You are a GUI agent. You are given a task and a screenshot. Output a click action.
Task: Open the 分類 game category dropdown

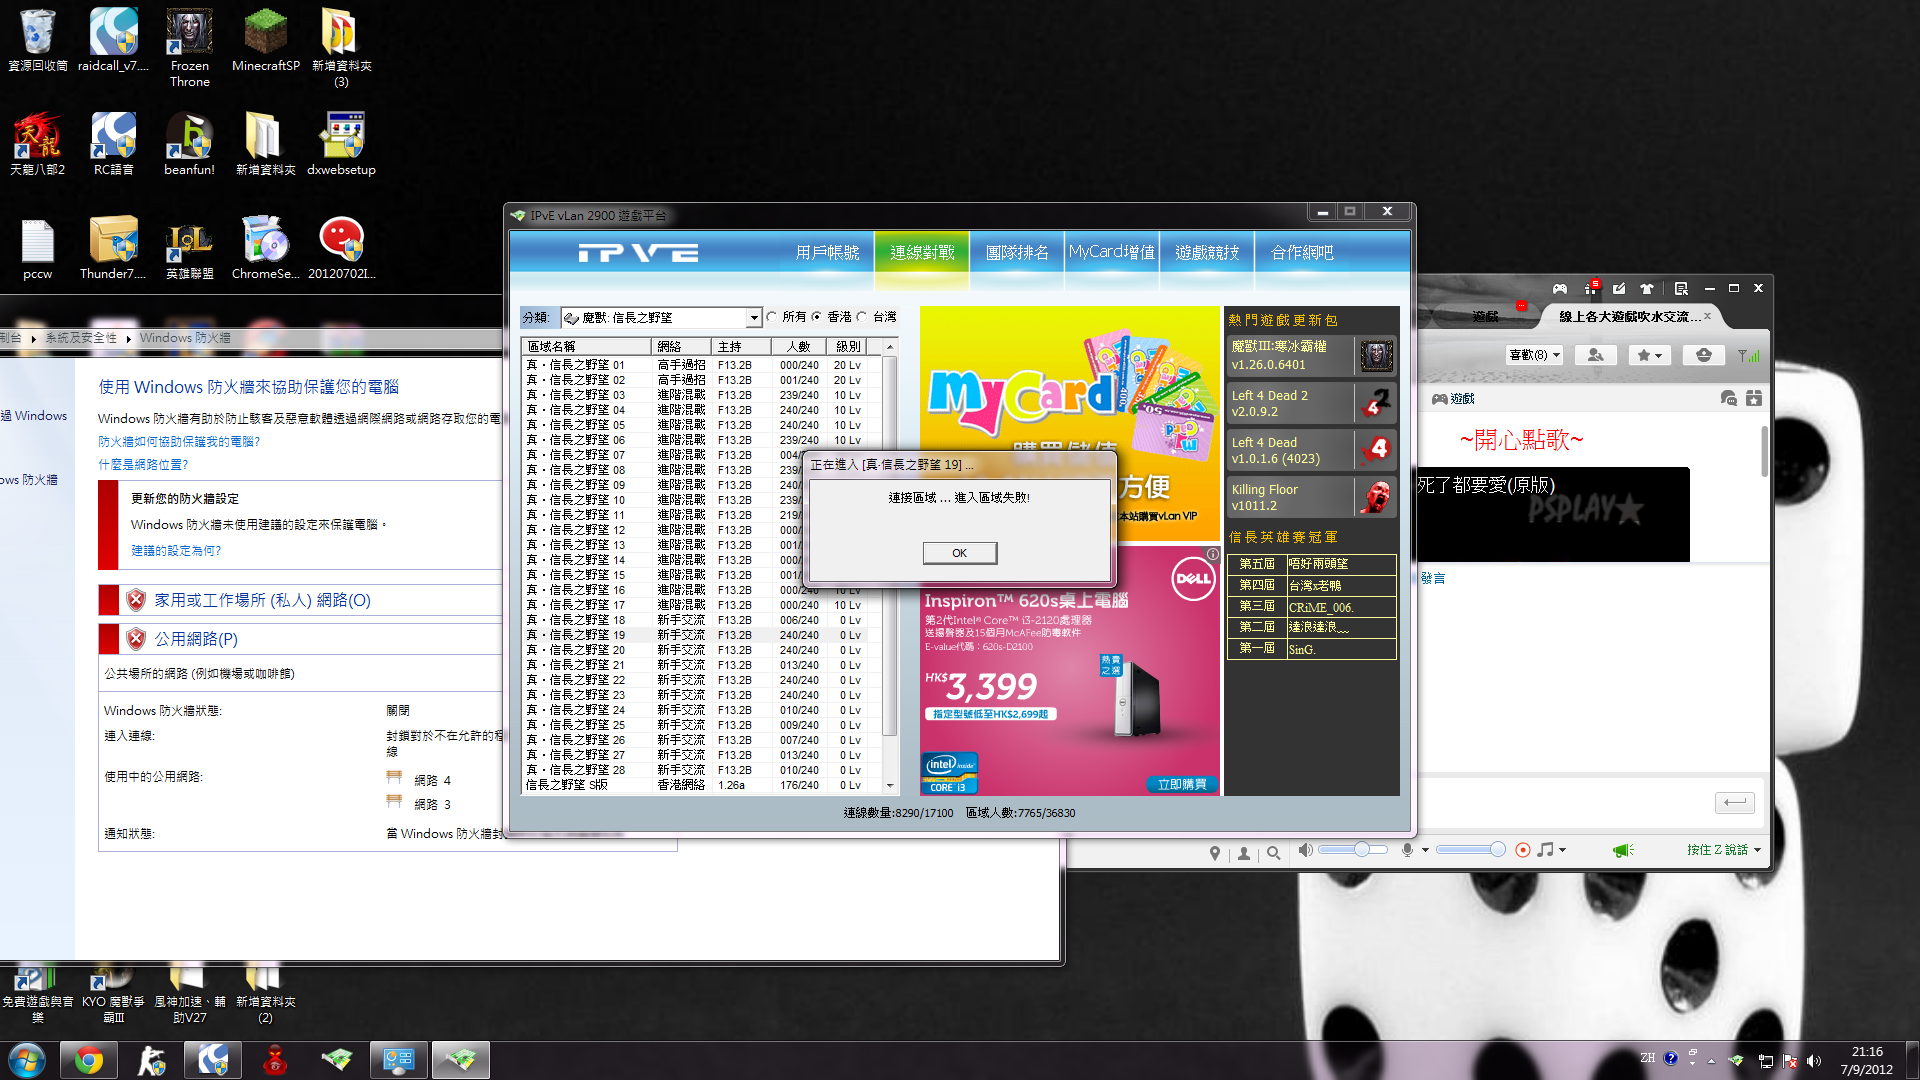[x=753, y=318]
